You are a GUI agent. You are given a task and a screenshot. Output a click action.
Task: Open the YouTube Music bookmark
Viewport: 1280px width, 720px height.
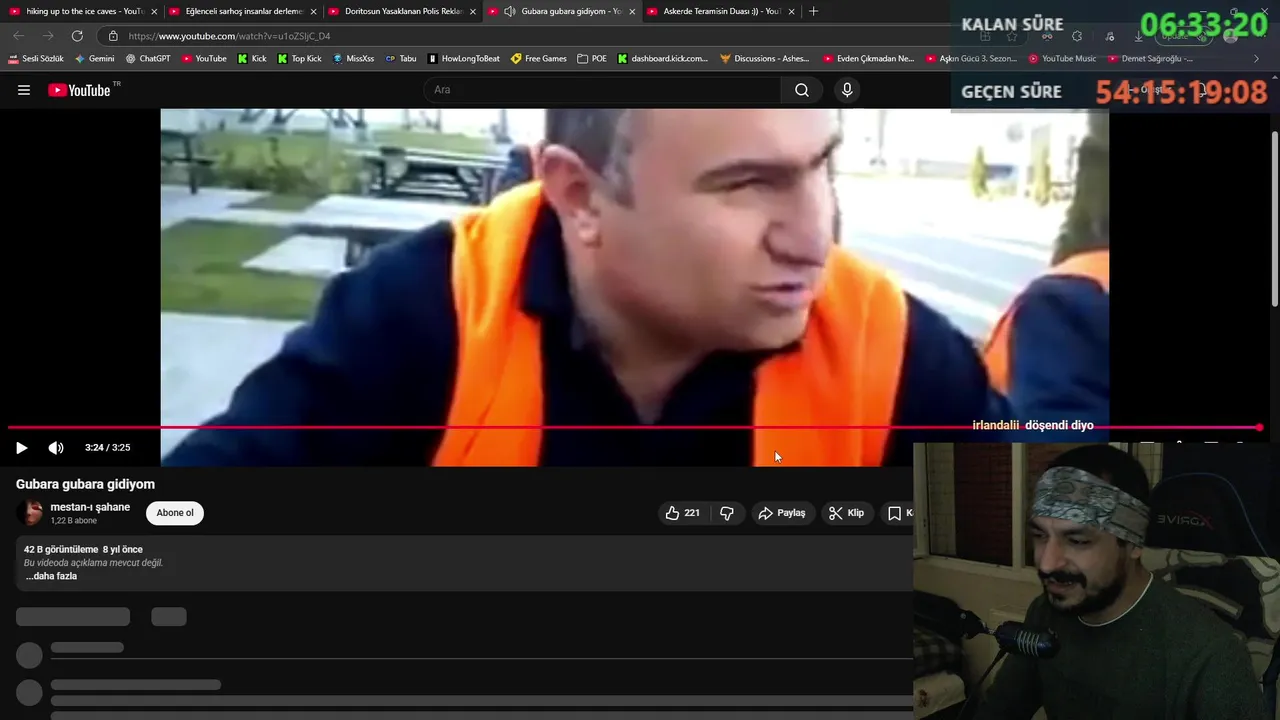(x=1062, y=59)
